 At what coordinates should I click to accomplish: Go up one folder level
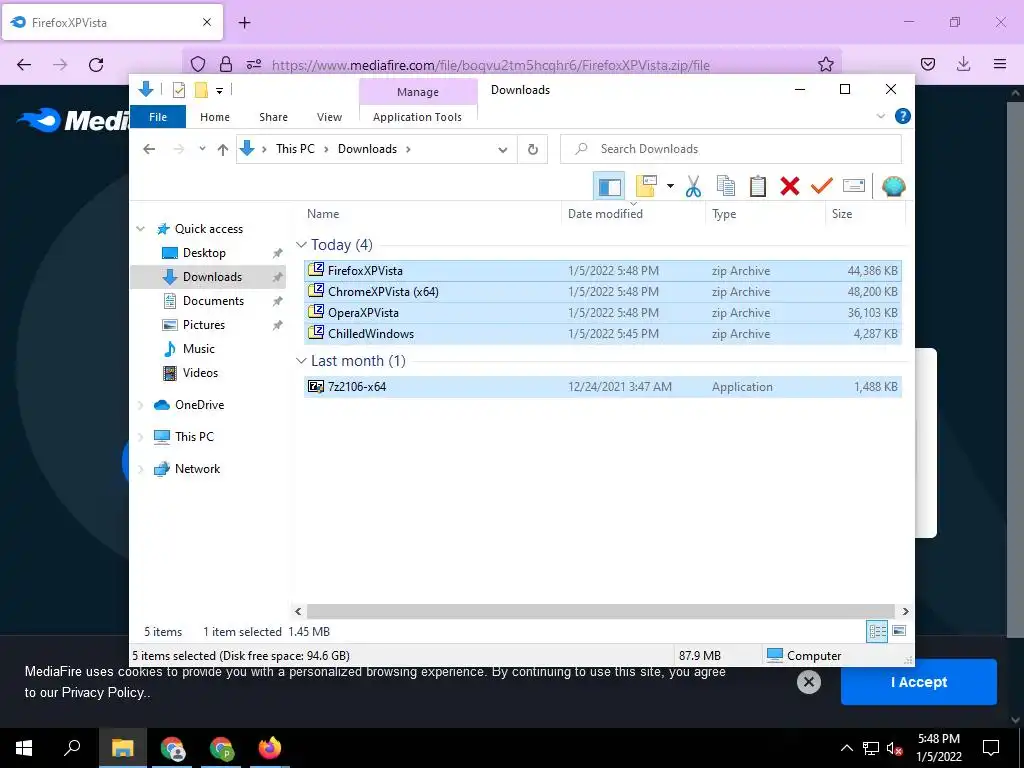(223, 150)
